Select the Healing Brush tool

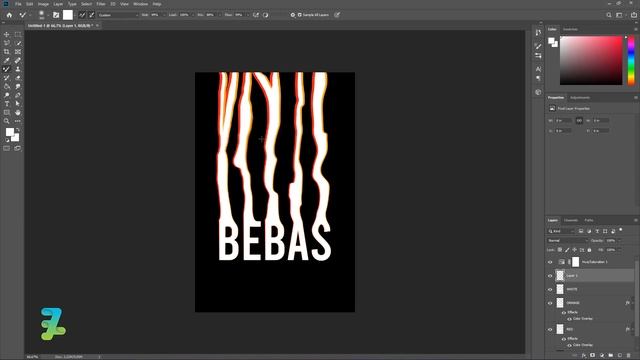[18, 60]
